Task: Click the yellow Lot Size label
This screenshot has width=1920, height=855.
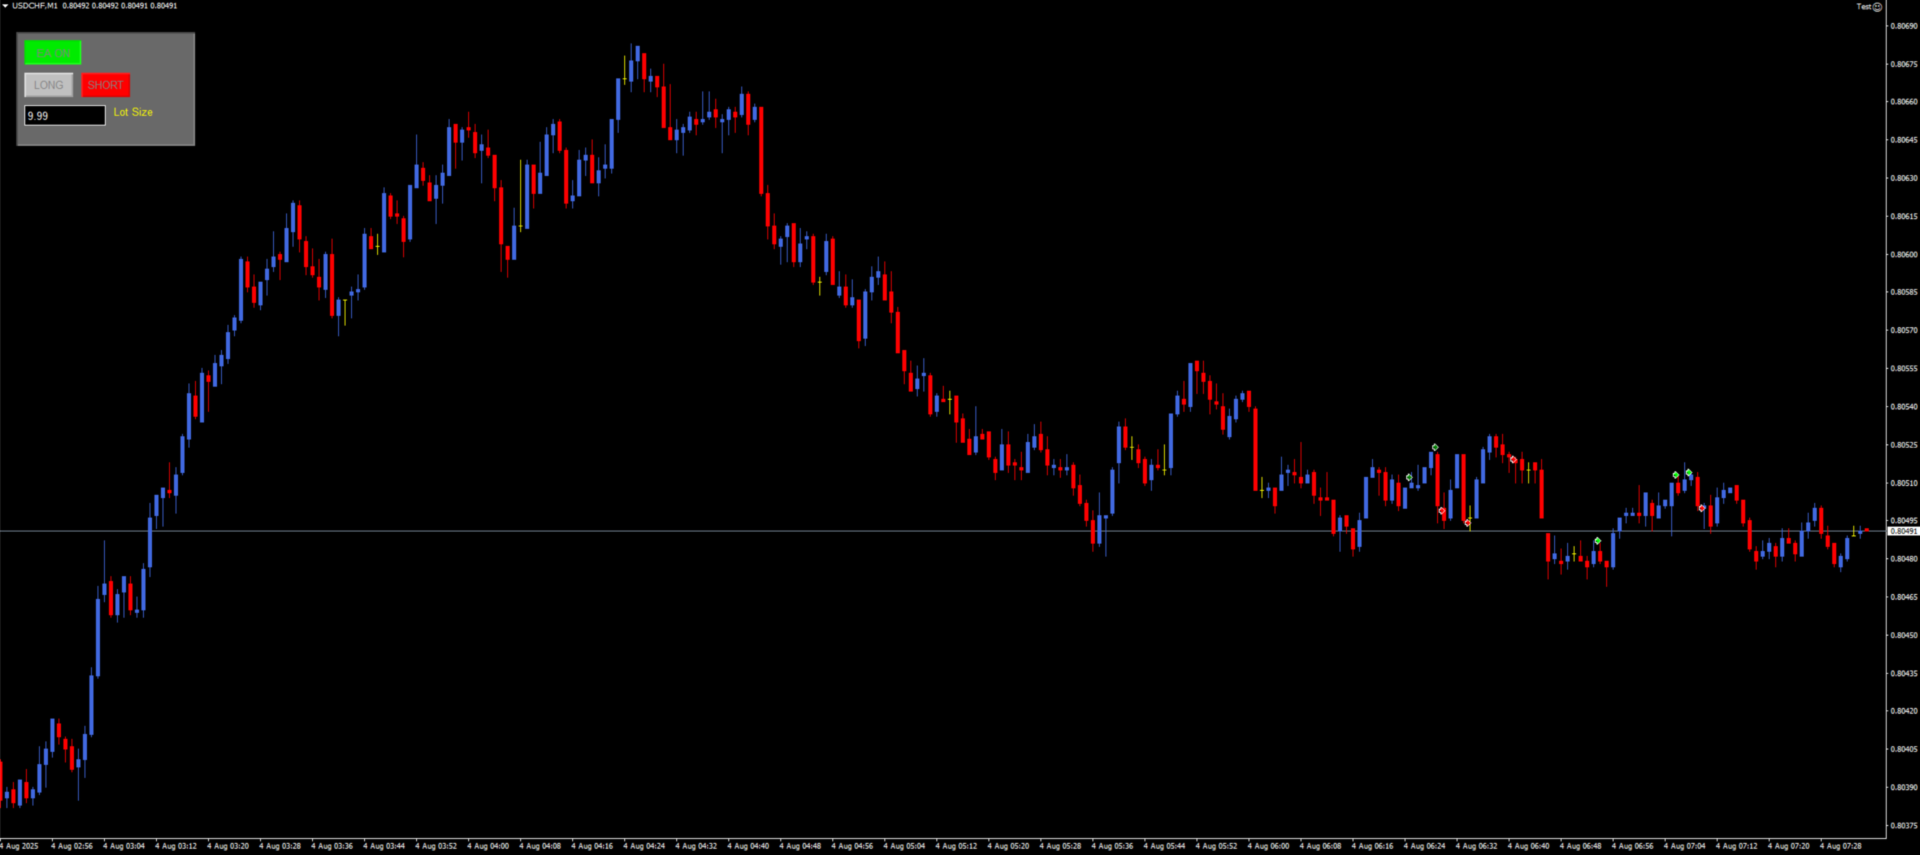Action: [133, 112]
